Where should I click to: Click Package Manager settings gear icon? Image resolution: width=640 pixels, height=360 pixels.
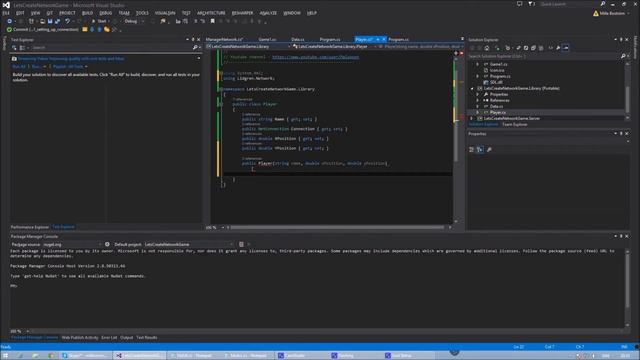click(x=107, y=244)
